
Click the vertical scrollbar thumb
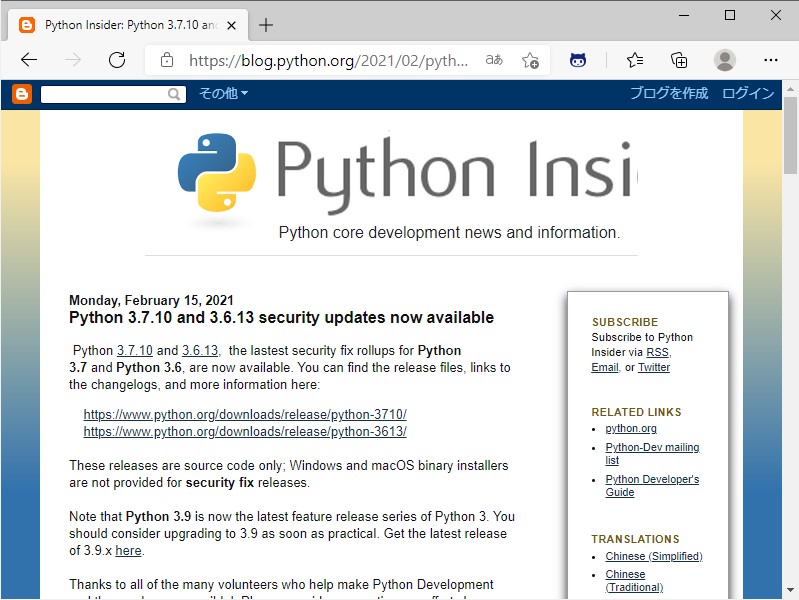pos(790,135)
